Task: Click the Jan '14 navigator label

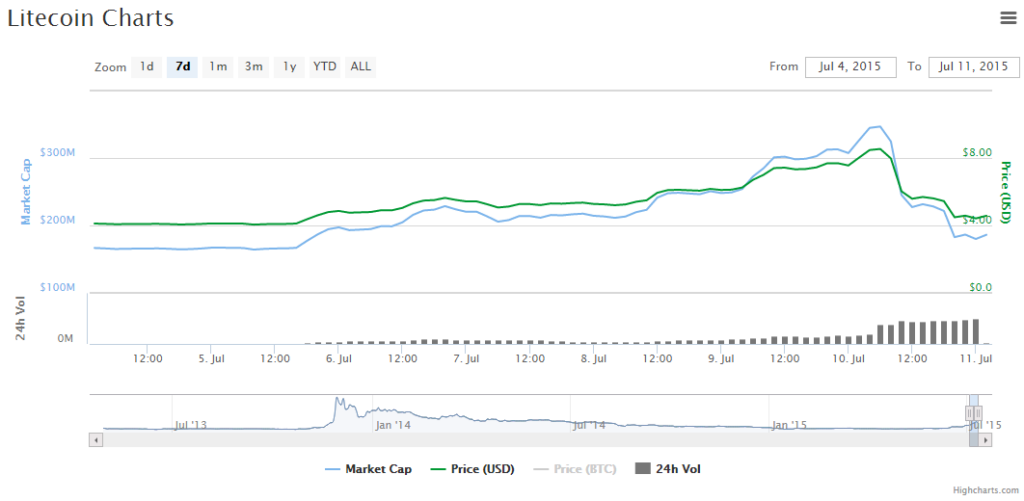Action: (x=394, y=425)
